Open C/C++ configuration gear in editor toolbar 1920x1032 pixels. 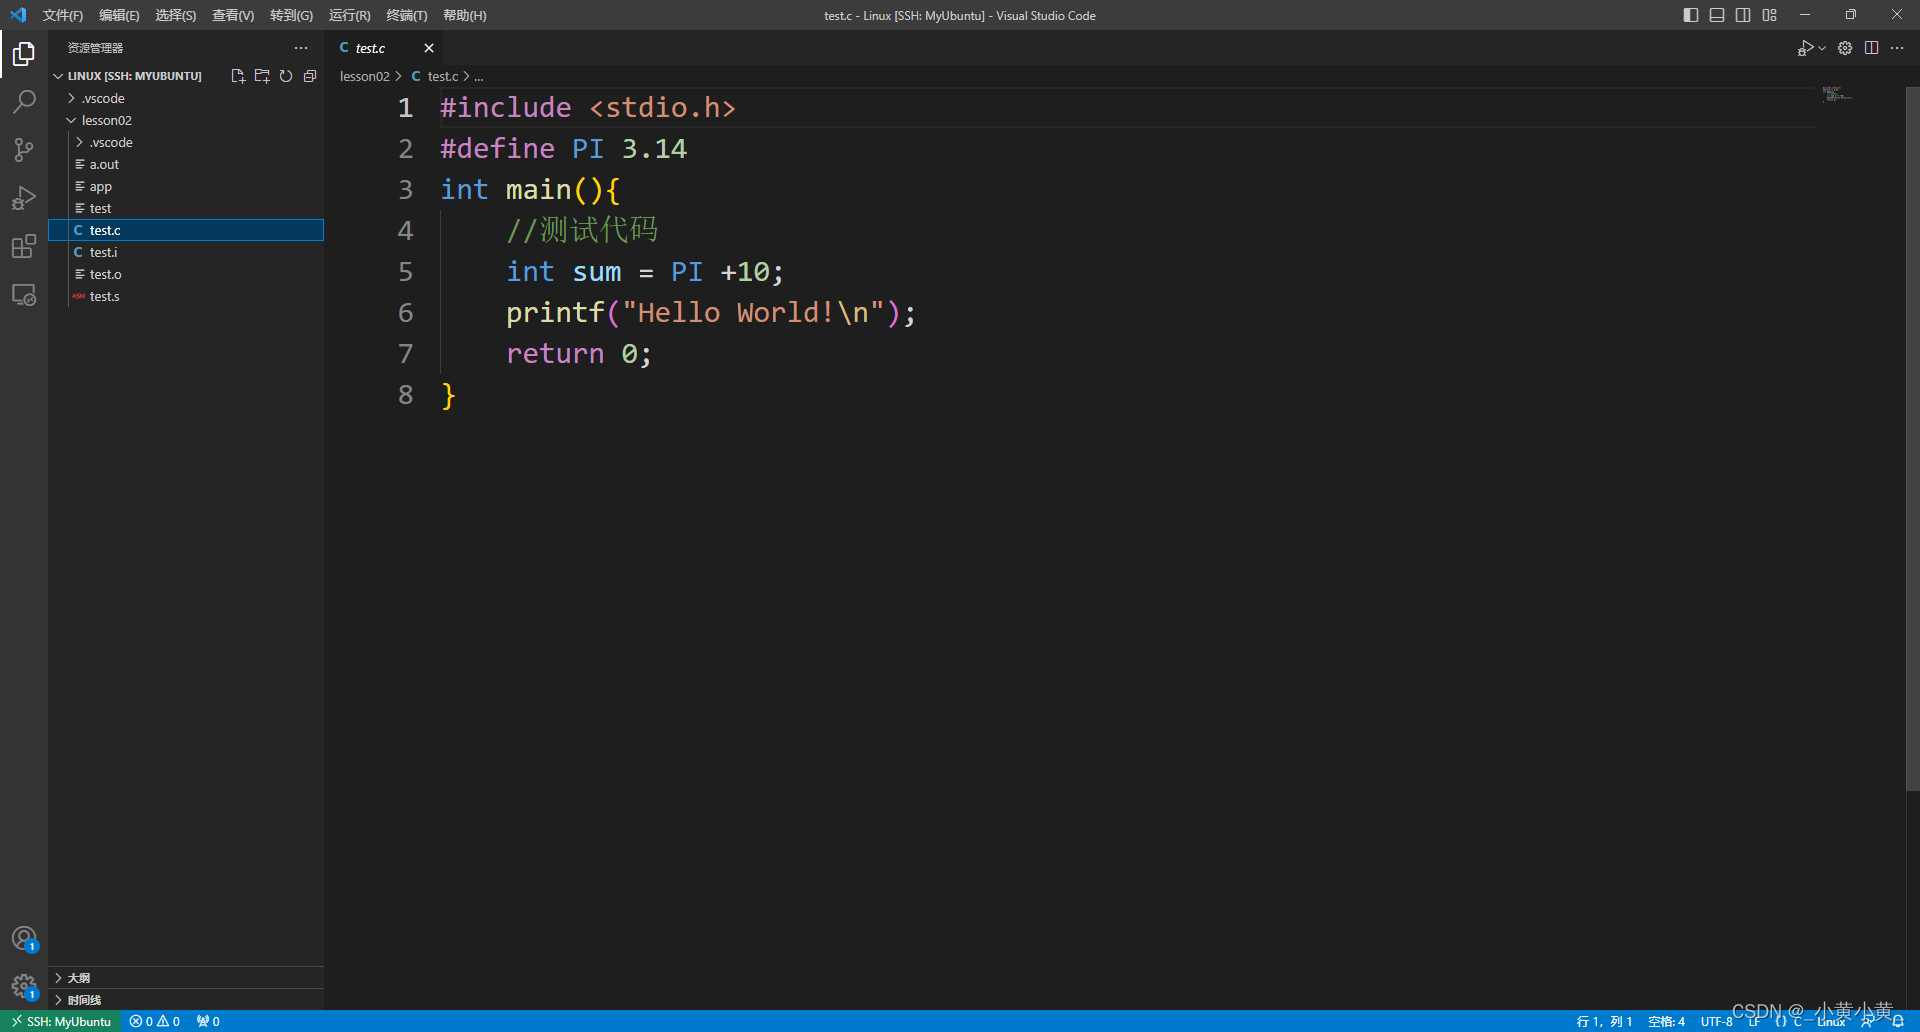pyautogui.click(x=1845, y=48)
